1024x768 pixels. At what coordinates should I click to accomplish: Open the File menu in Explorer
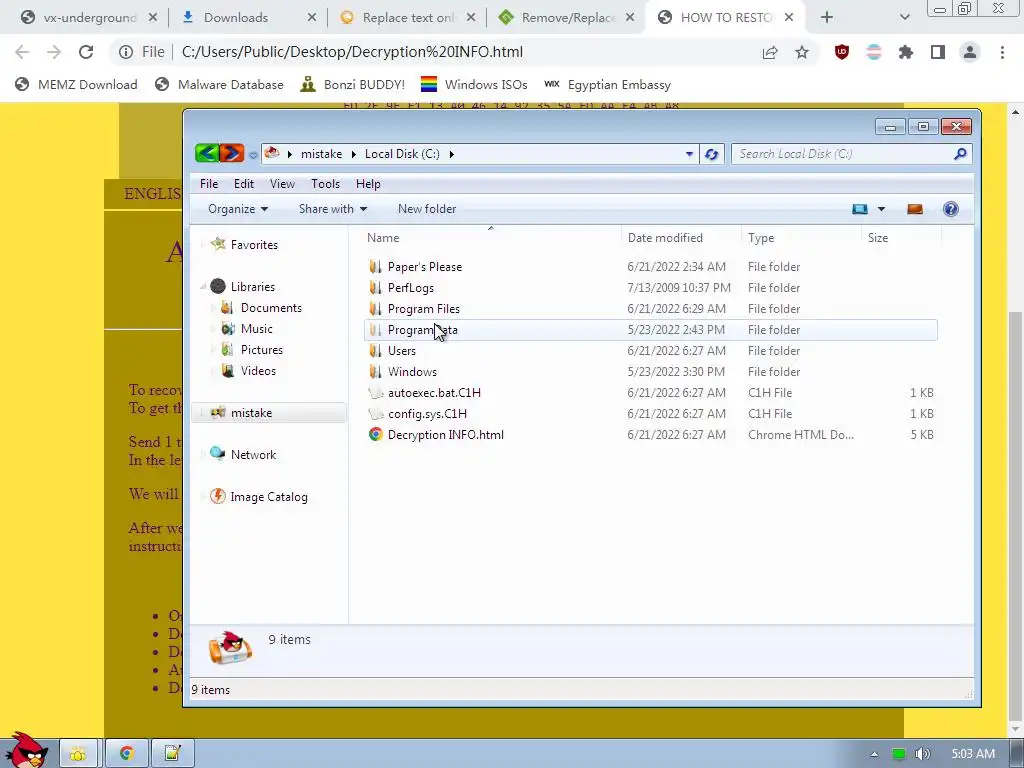[209, 184]
